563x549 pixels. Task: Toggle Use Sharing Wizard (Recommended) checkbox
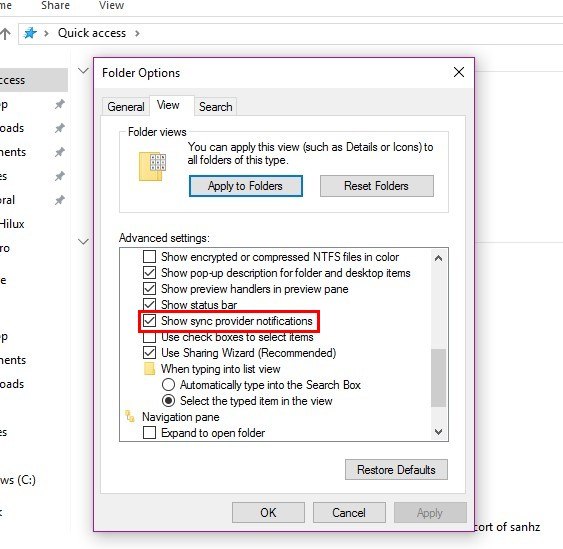pos(149,353)
